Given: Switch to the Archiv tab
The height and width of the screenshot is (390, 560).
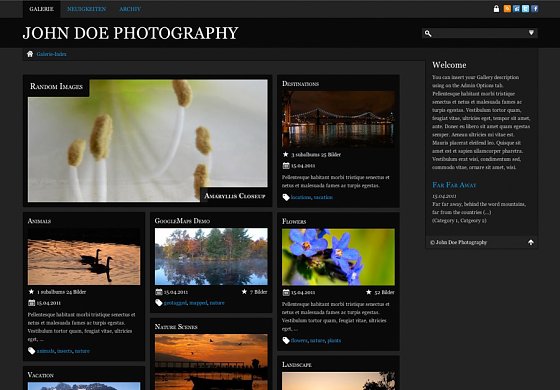Looking at the screenshot, I should [130, 9].
